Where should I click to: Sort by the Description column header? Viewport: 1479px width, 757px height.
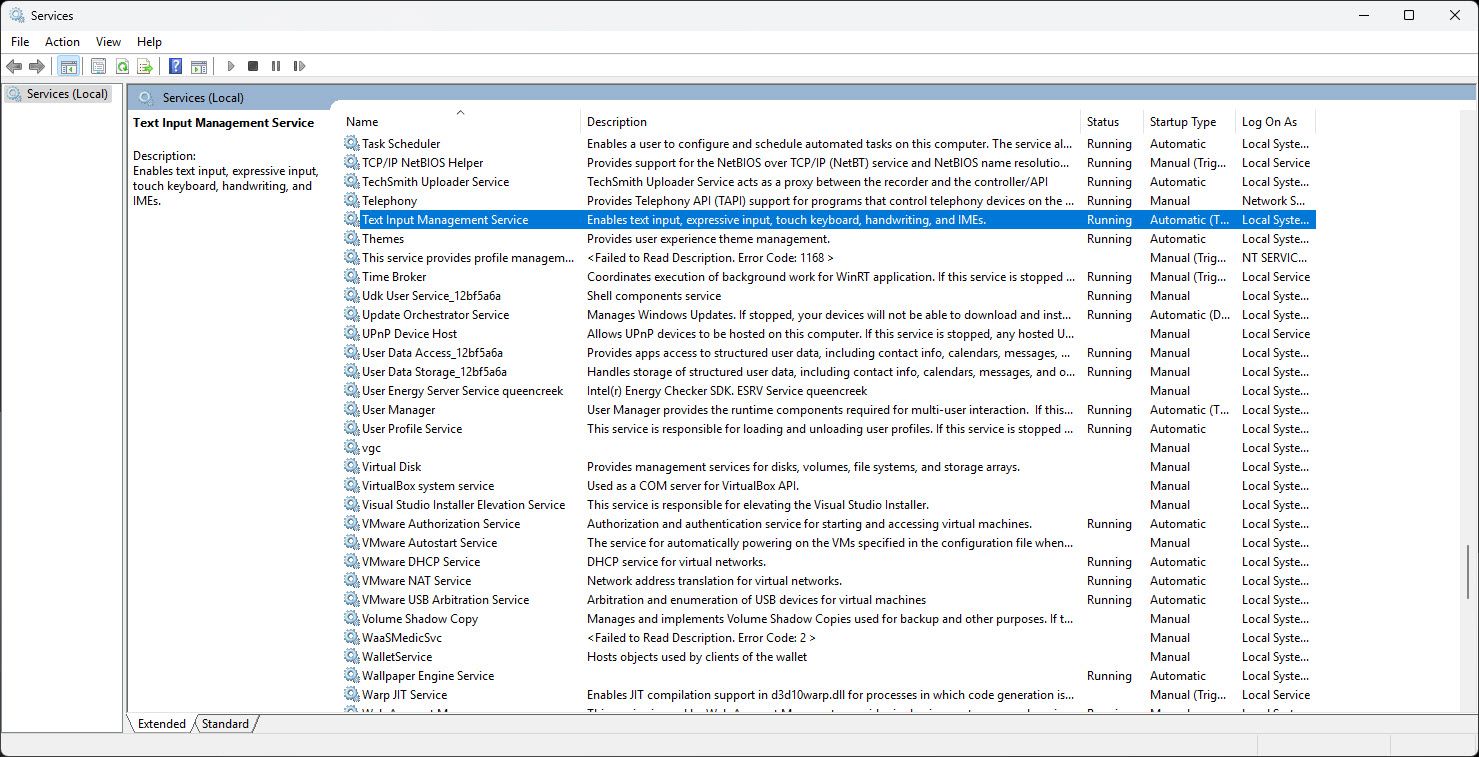[830, 122]
